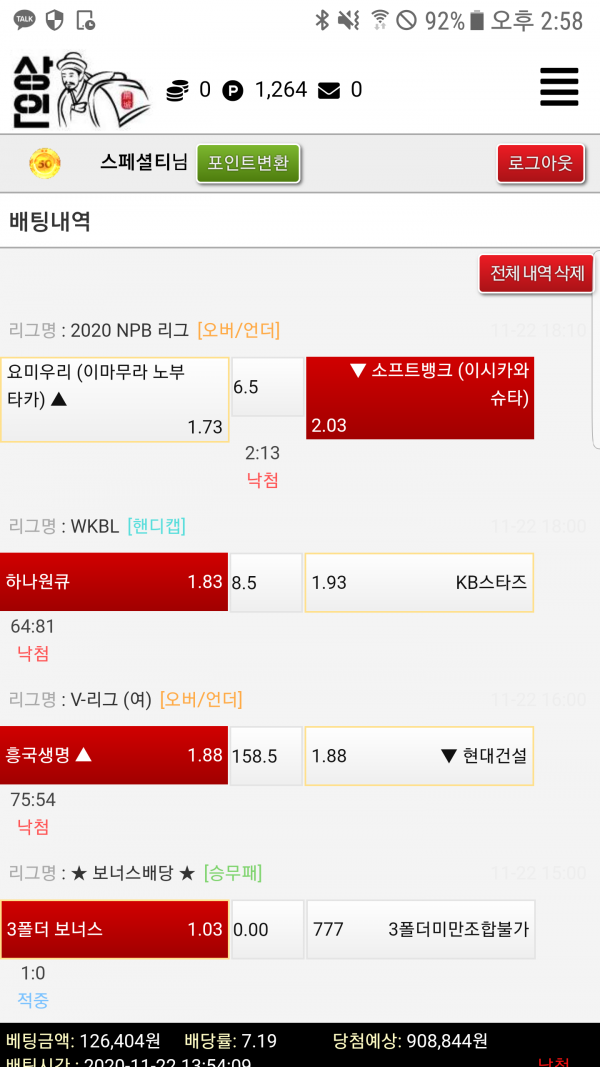Tap the coin stack balance icon

pyautogui.click(x=177, y=91)
